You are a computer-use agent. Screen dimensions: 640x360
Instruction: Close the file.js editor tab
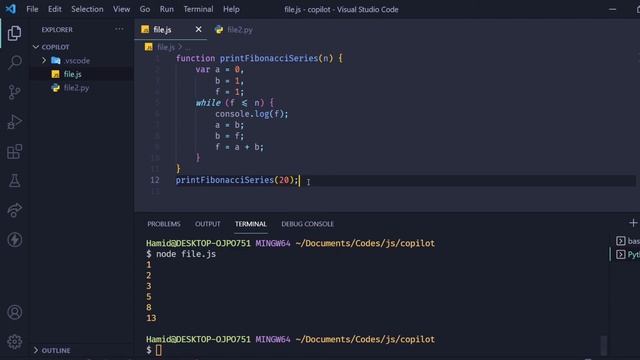[x=198, y=29]
